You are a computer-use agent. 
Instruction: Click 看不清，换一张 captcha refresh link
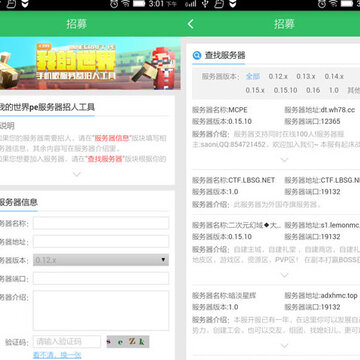click(57, 355)
